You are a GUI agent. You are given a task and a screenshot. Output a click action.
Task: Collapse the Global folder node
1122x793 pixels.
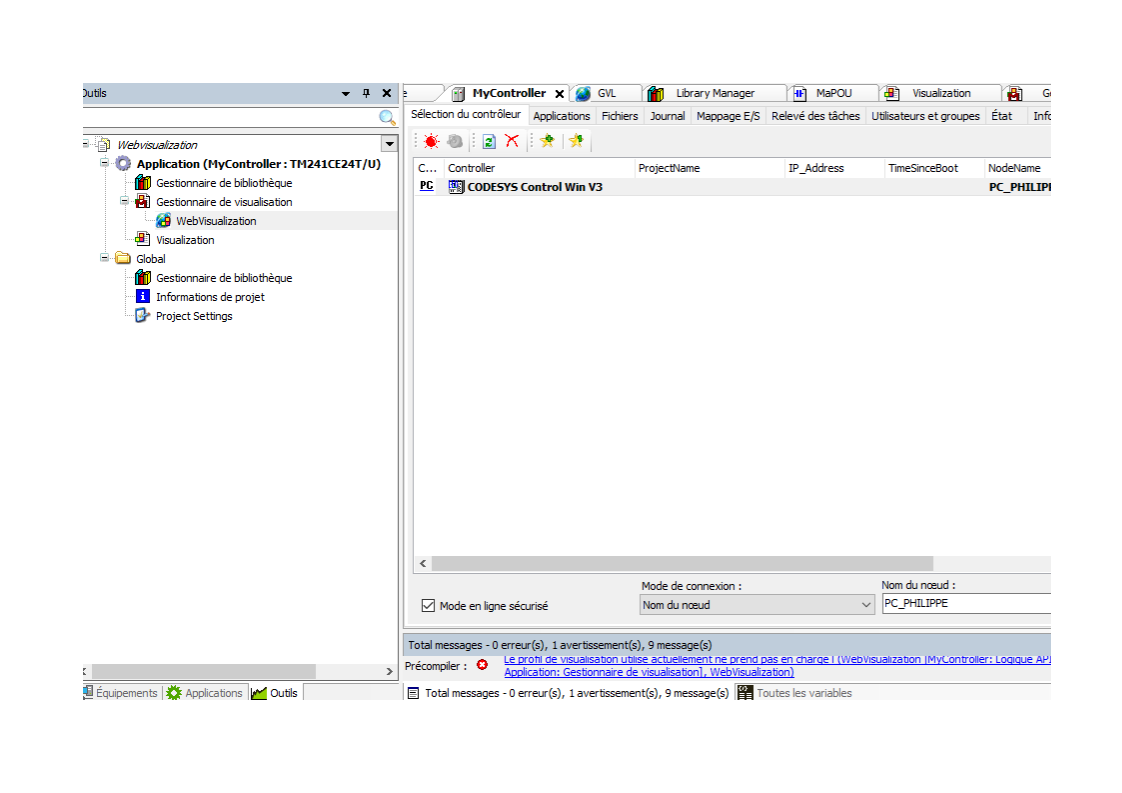pos(105,259)
